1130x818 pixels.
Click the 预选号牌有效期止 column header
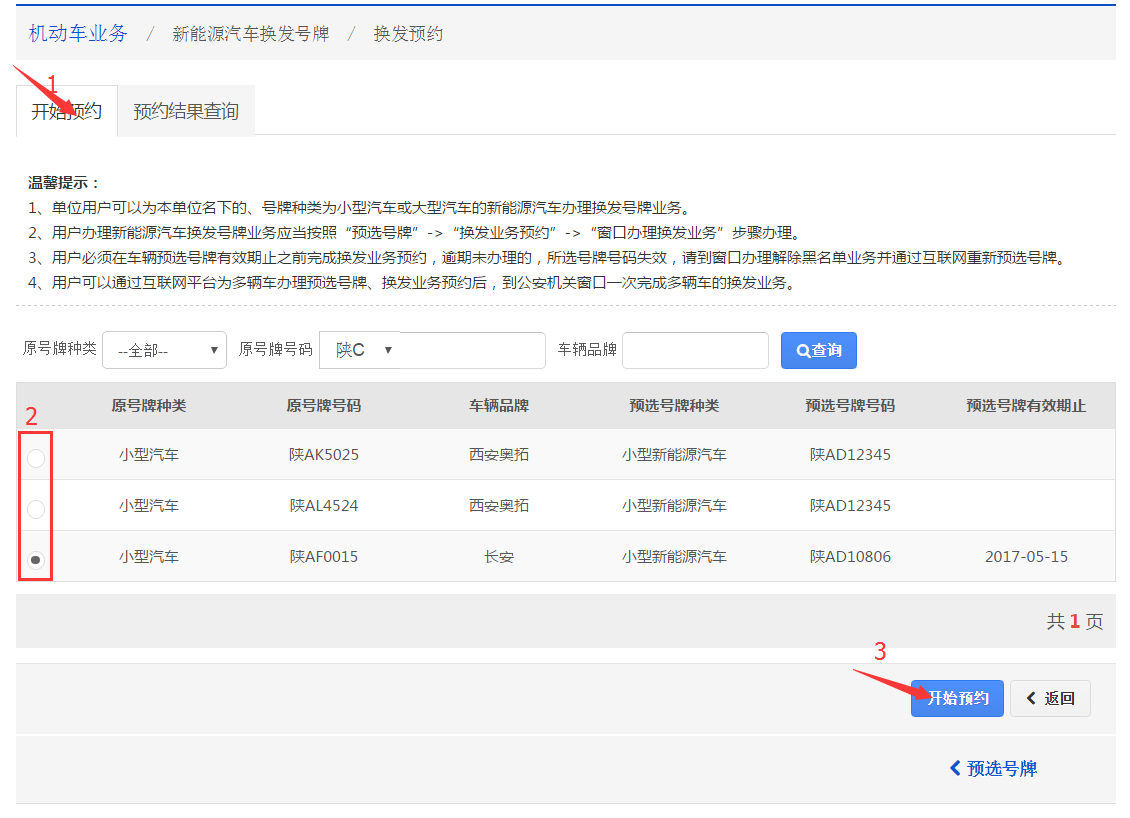[1025, 406]
